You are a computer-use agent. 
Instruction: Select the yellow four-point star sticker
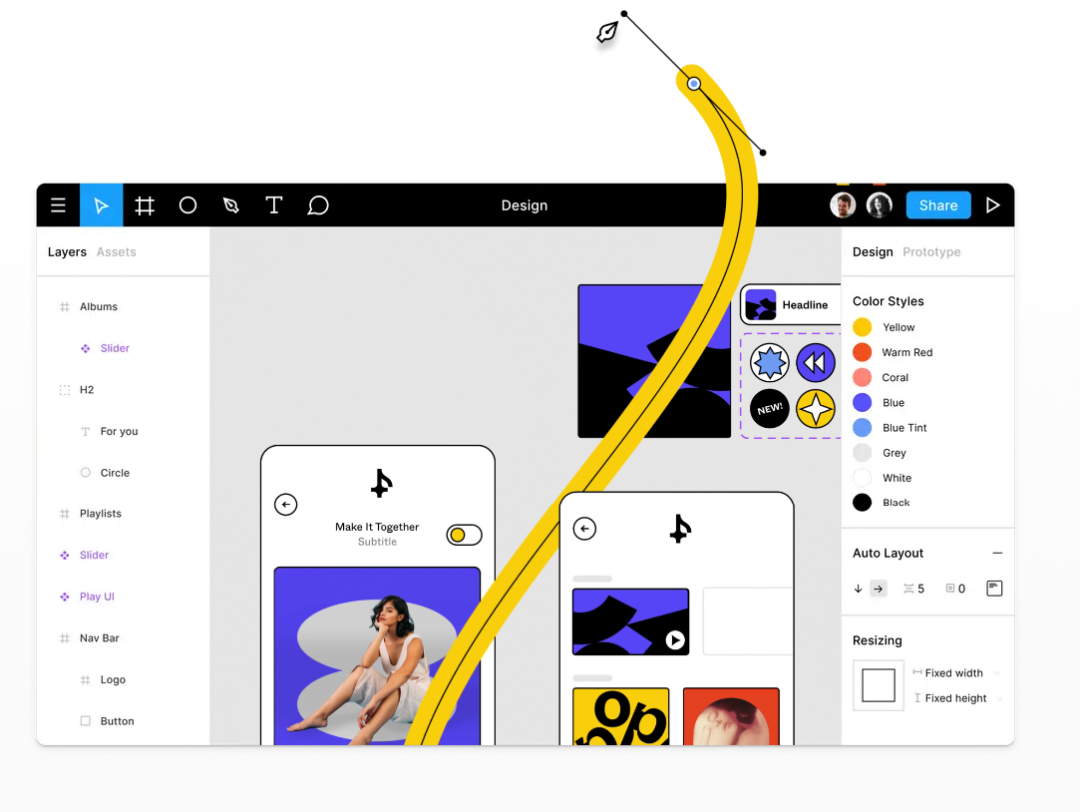coord(816,408)
